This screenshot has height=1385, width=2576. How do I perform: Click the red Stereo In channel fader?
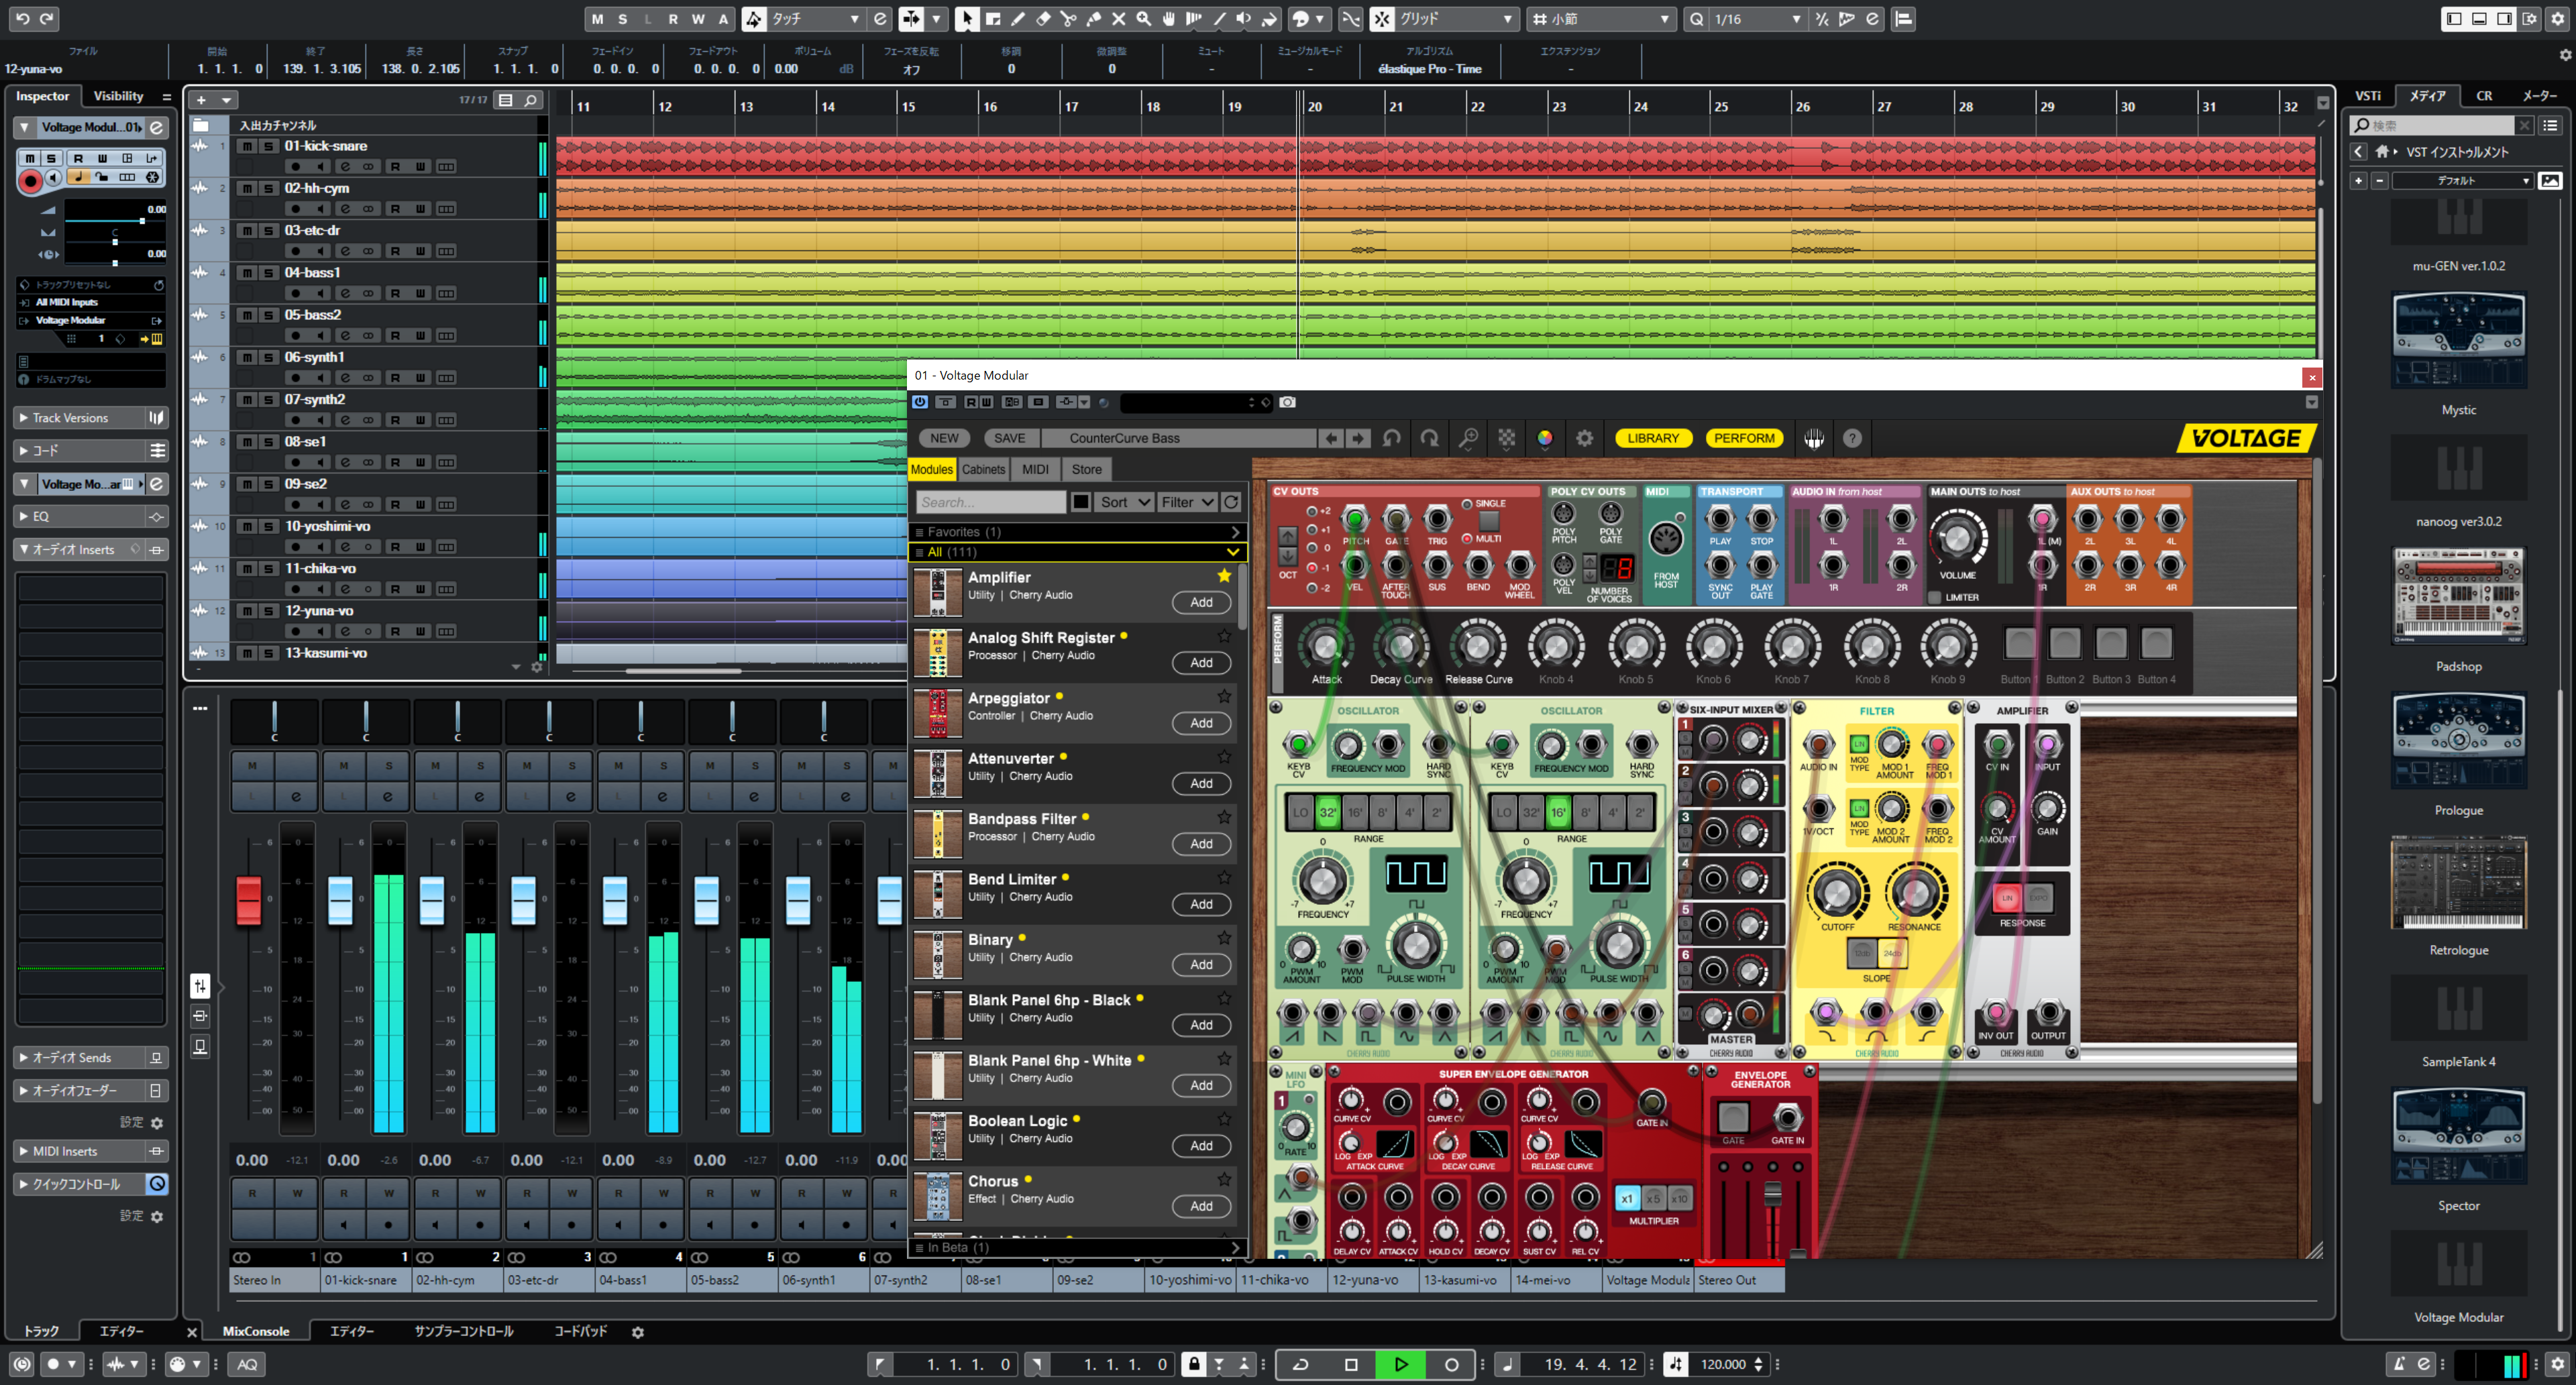[248, 900]
